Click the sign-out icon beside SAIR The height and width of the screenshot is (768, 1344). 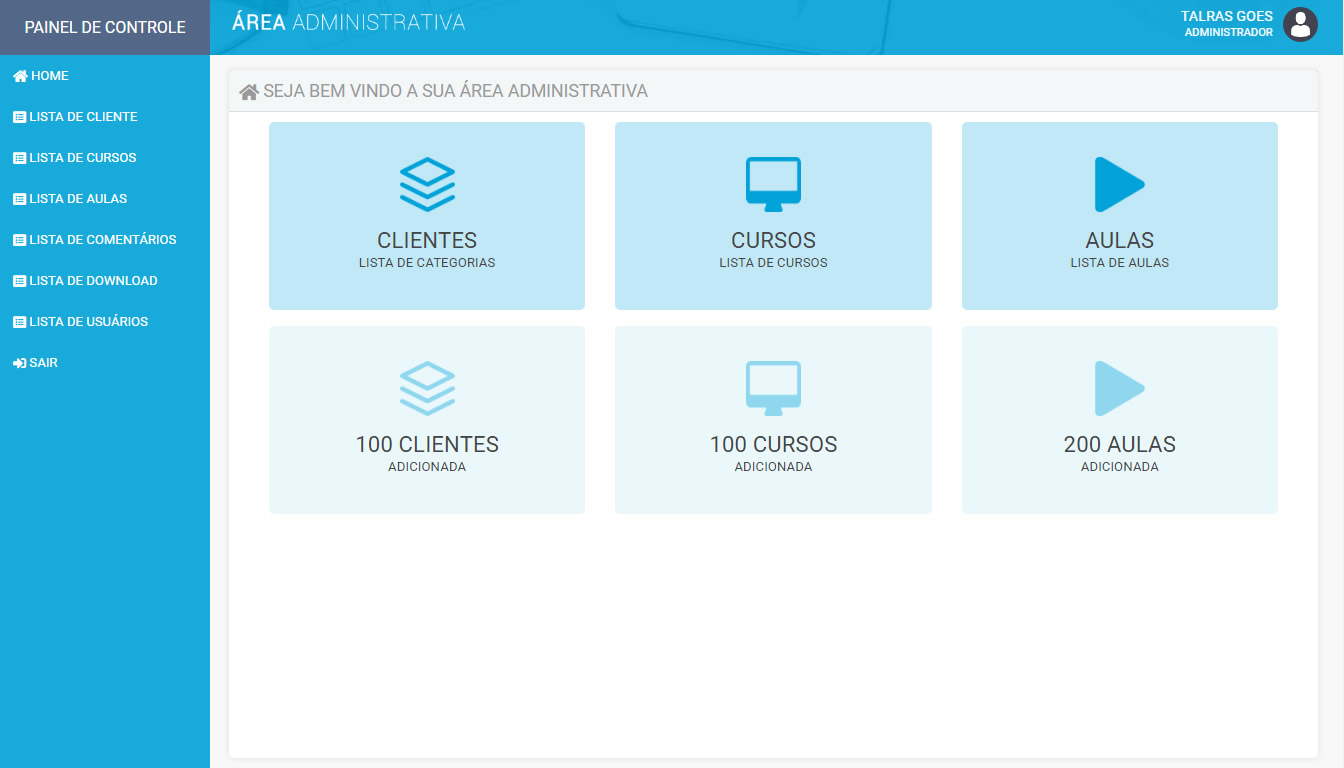coord(19,363)
